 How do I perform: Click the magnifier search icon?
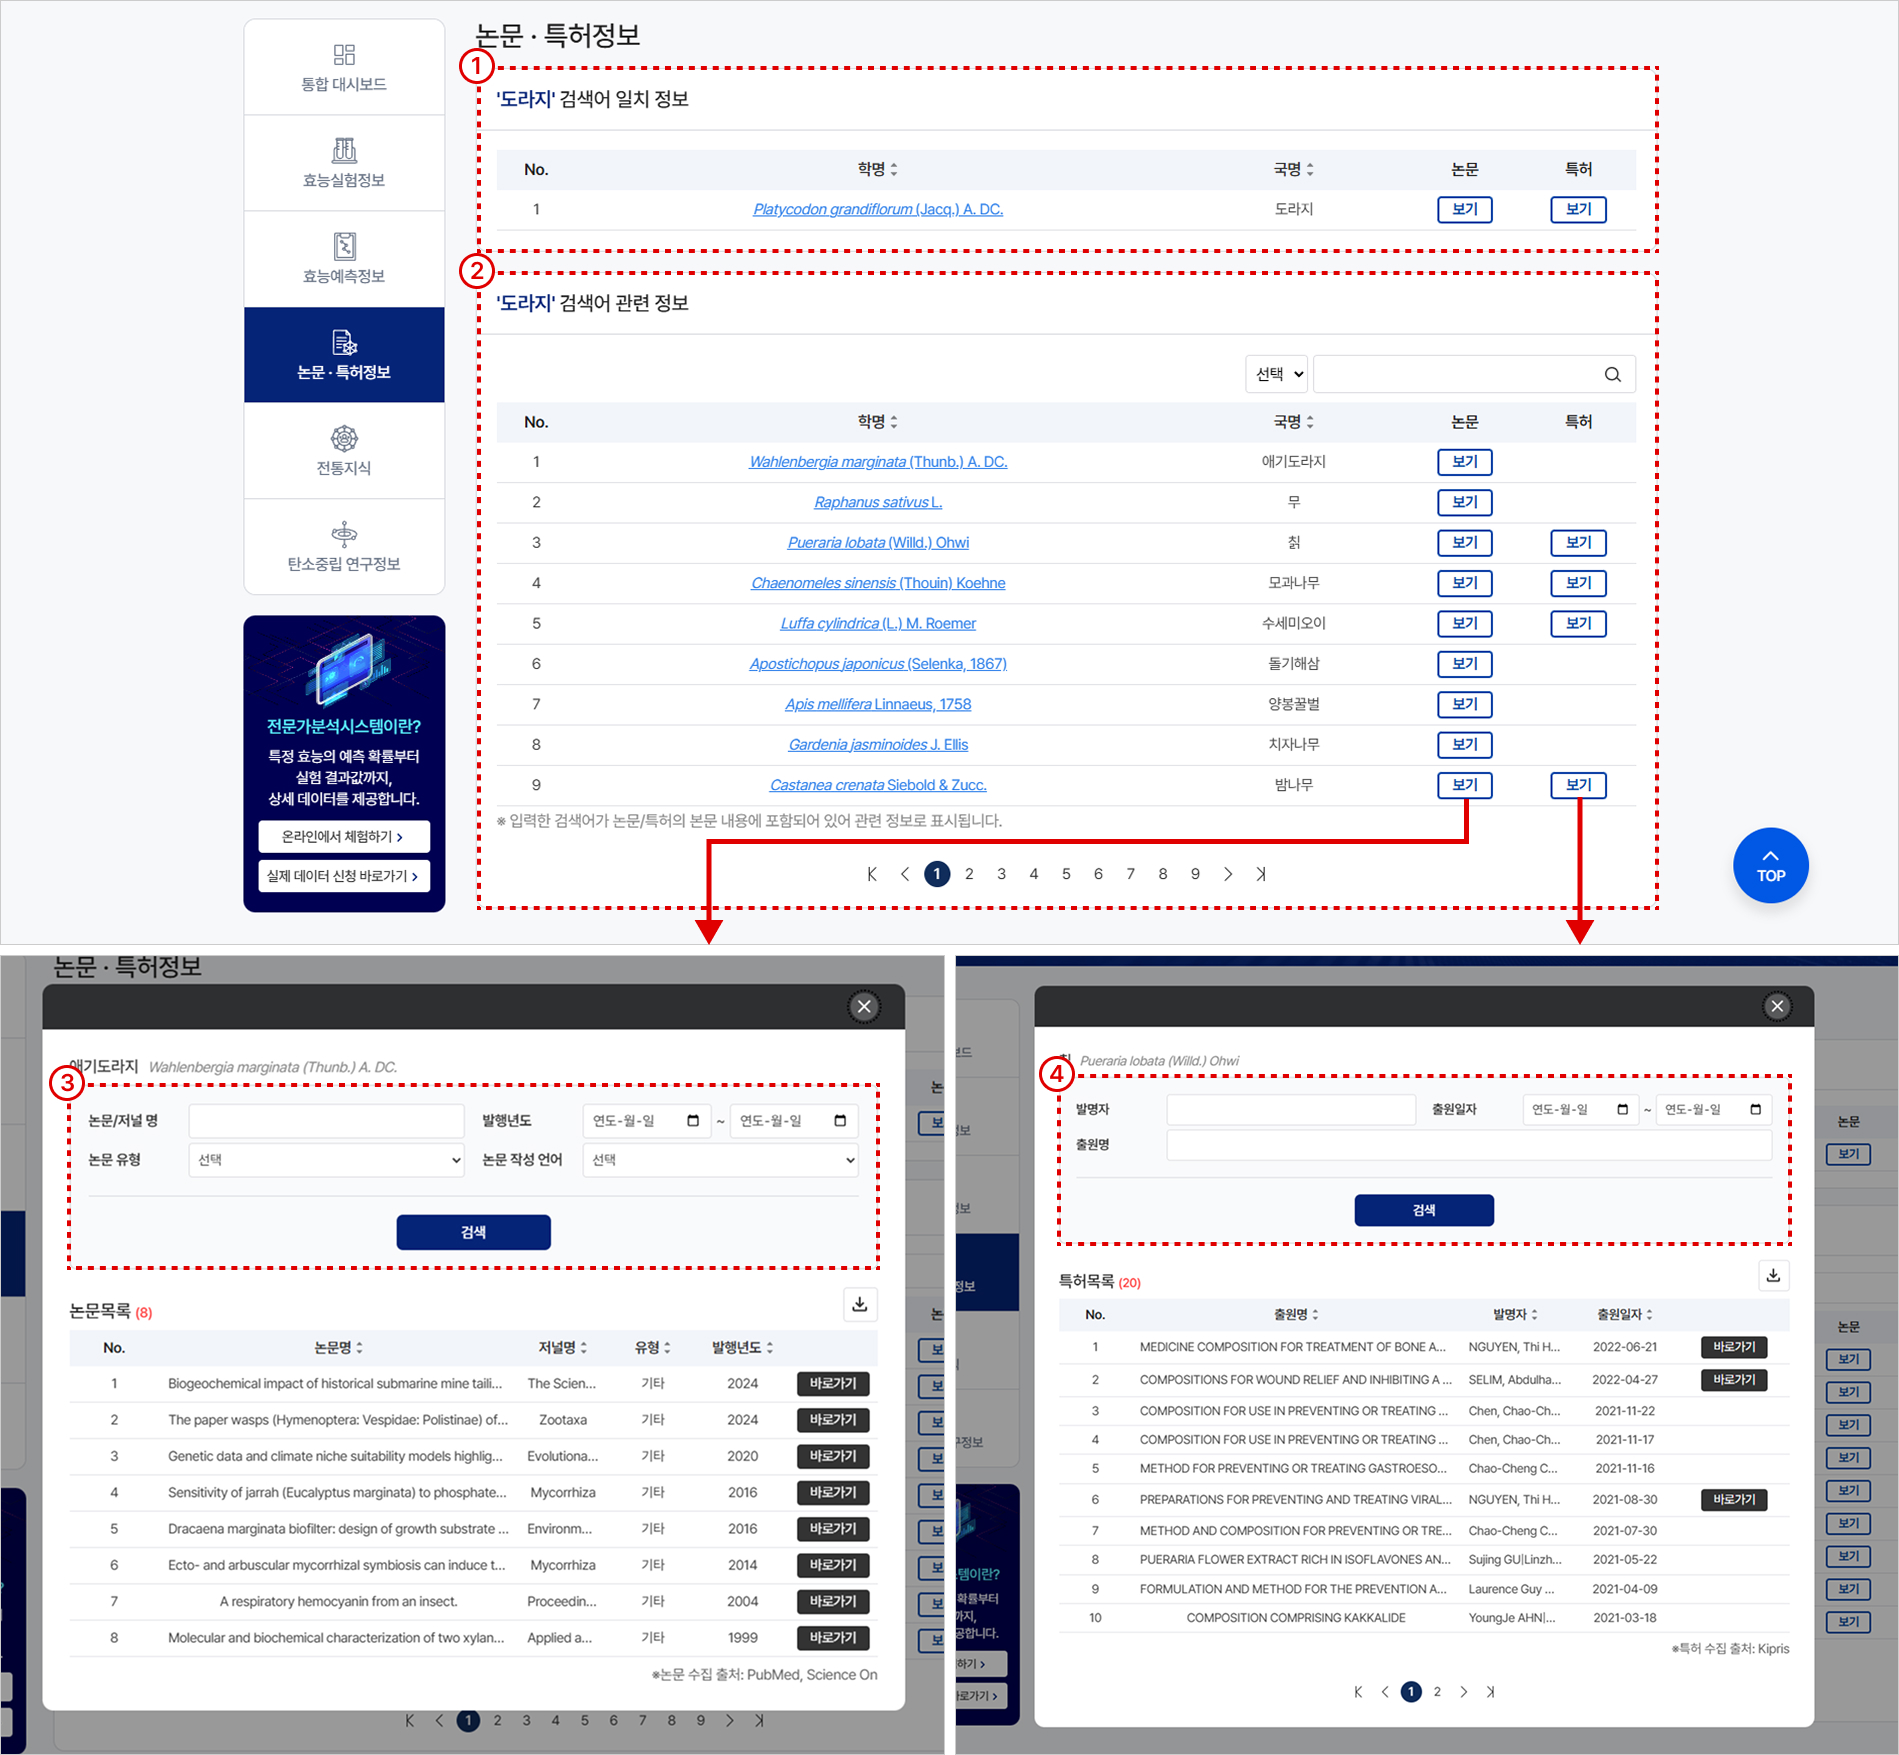[1612, 374]
